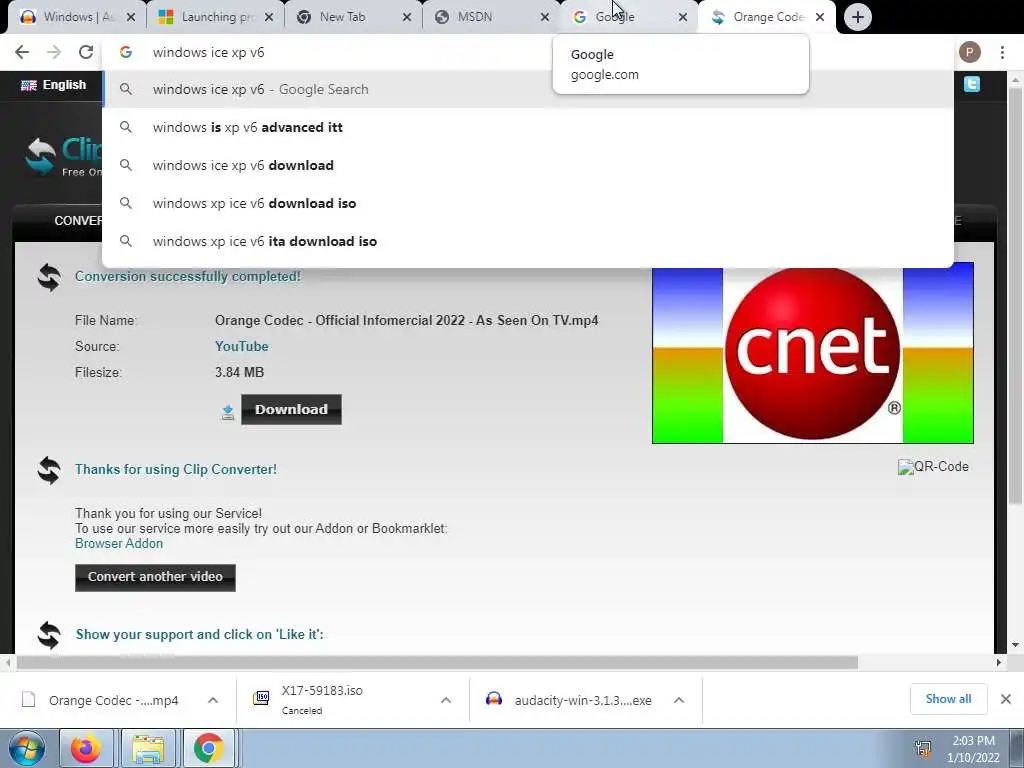1024x768 pixels.
Task: Open Firefox from the taskbar
Action: point(86,748)
